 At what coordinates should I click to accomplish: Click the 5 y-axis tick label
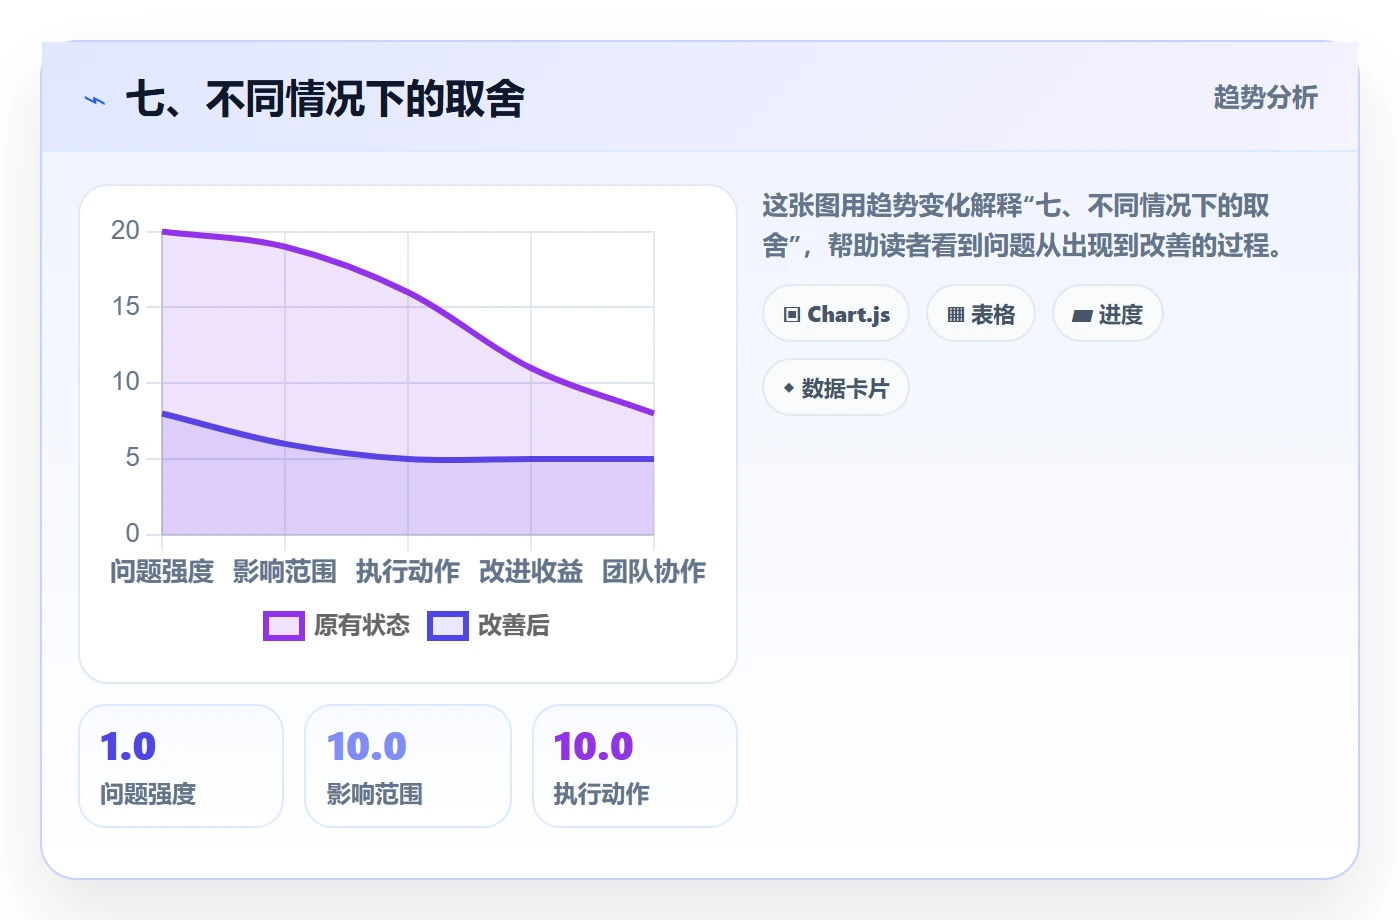click(133, 458)
